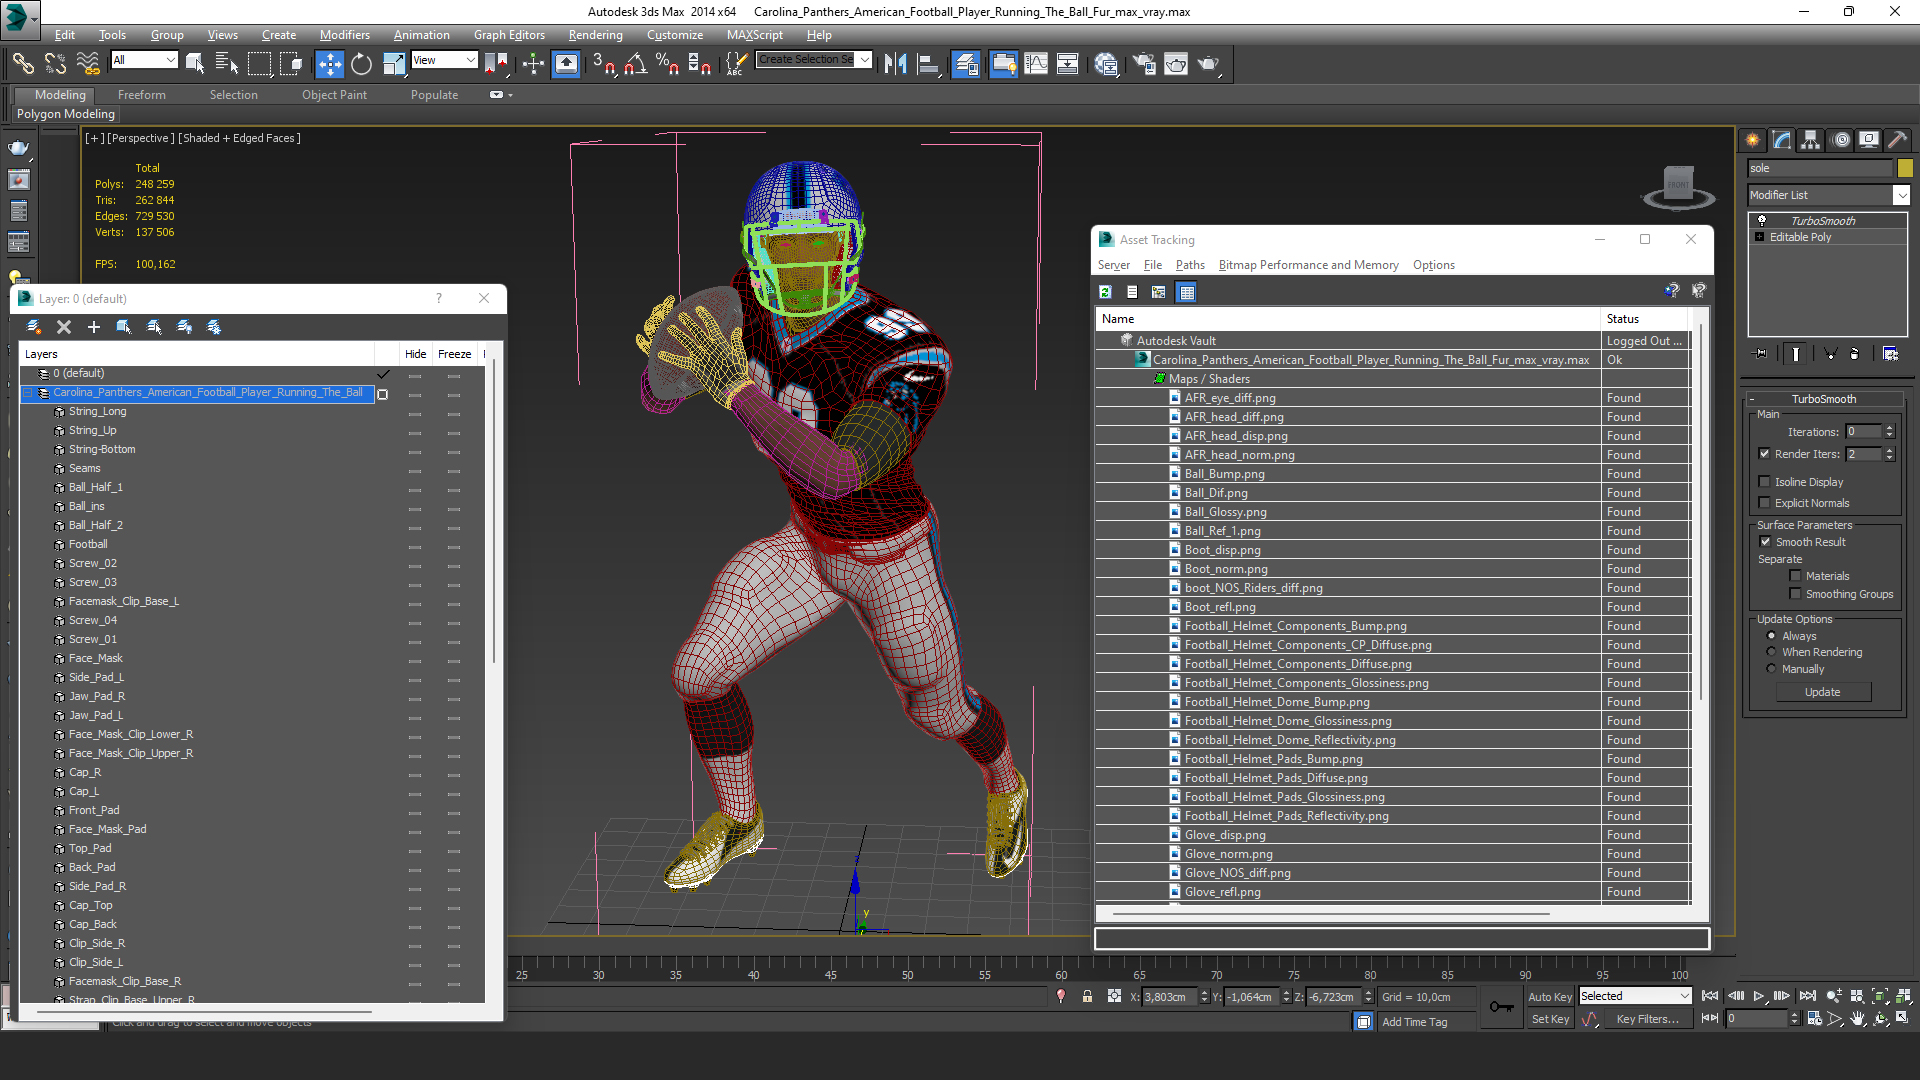Toggle TurboSmooth modifier lightbulb
Screen dimensions: 1920x1080
[1762, 221]
